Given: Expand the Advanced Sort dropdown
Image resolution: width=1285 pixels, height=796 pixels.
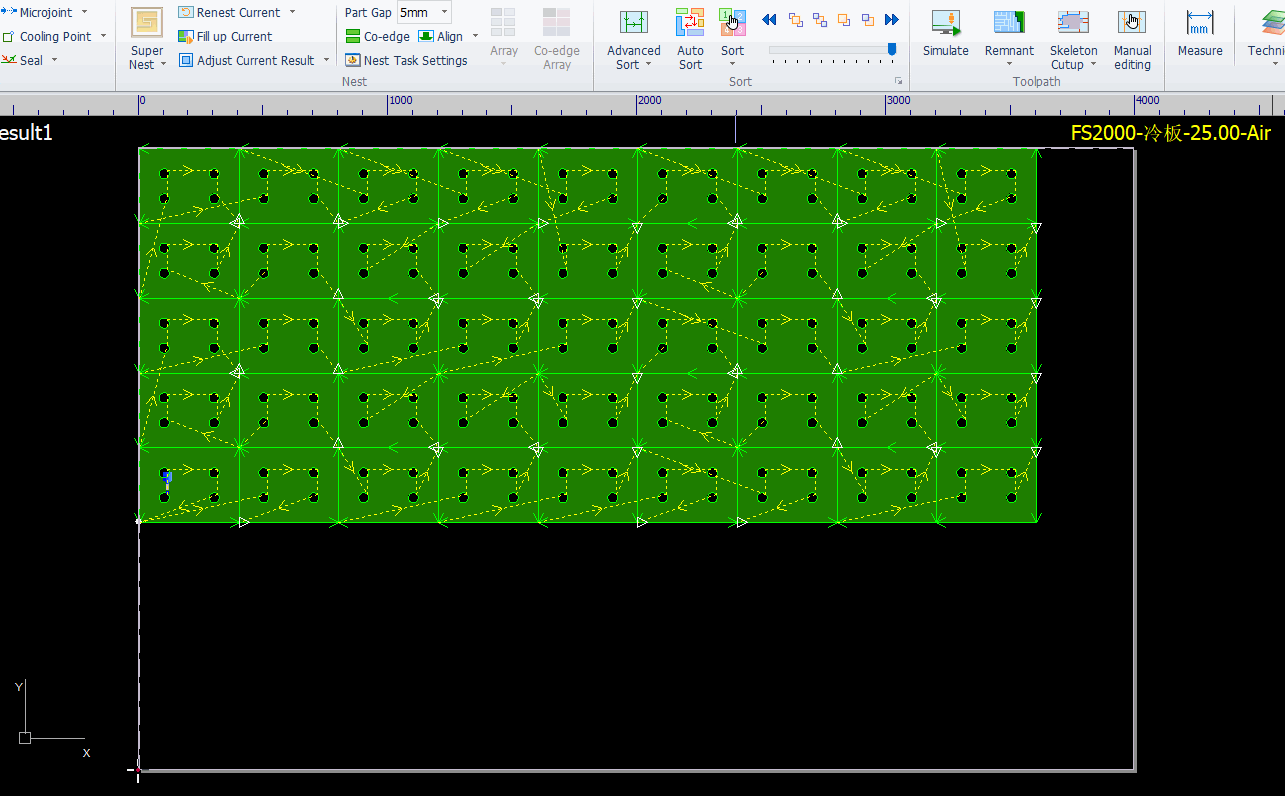Looking at the screenshot, I should 648,65.
